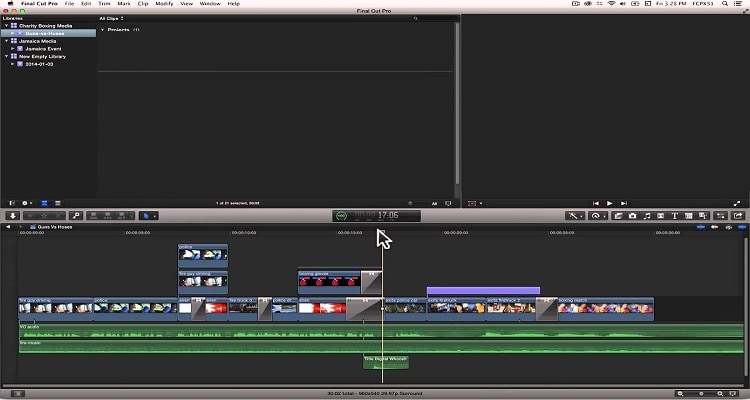Click Insert clip edit button
This screenshot has width=750, height=400.
coord(108,216)
